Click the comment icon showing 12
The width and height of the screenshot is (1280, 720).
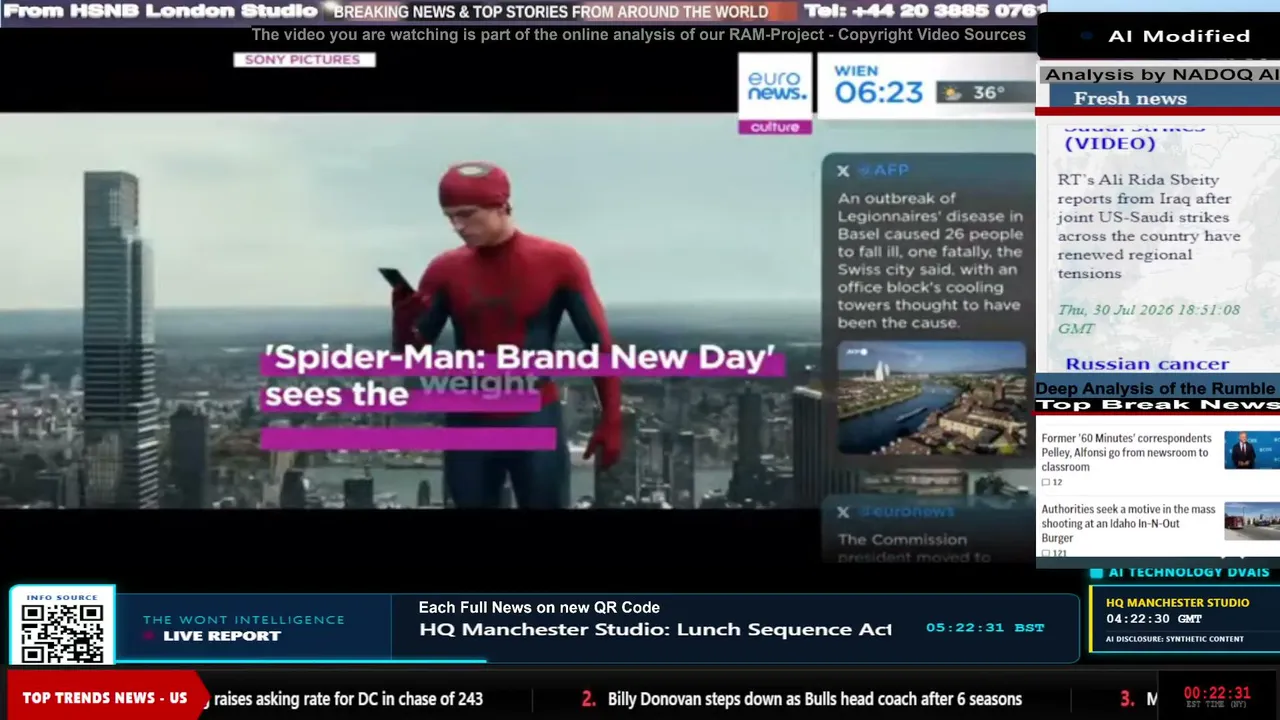click(1046, 482)
